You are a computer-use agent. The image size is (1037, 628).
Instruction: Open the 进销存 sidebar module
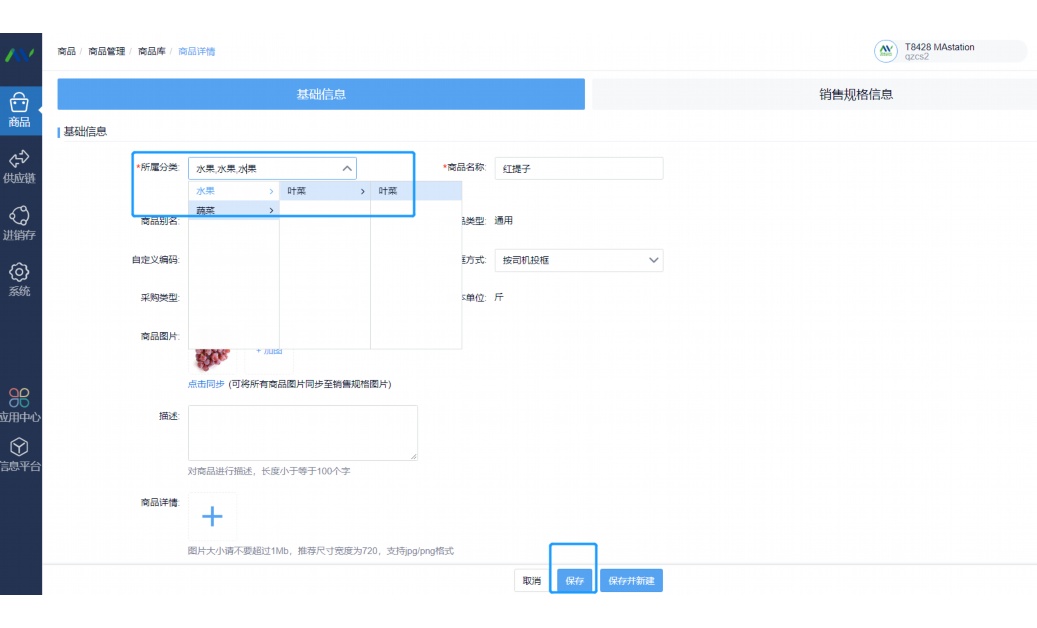tap(19, 223)
